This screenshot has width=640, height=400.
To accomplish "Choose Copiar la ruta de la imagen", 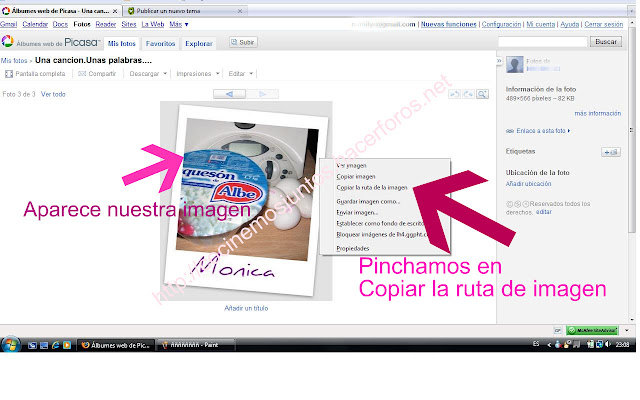I will 372,188.
